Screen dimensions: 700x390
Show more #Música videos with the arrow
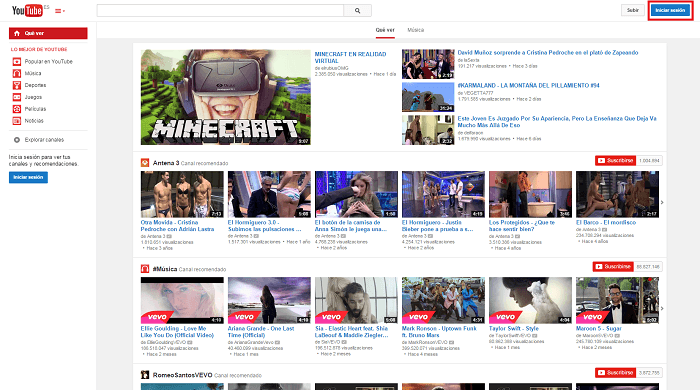(662, 308)
